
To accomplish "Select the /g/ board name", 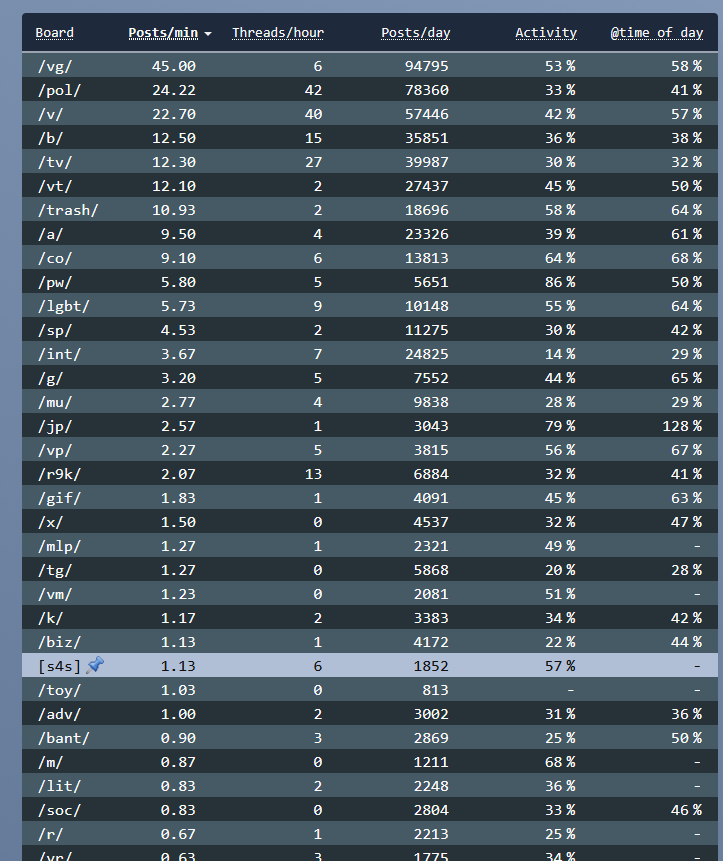I will (x=51, y=378).
